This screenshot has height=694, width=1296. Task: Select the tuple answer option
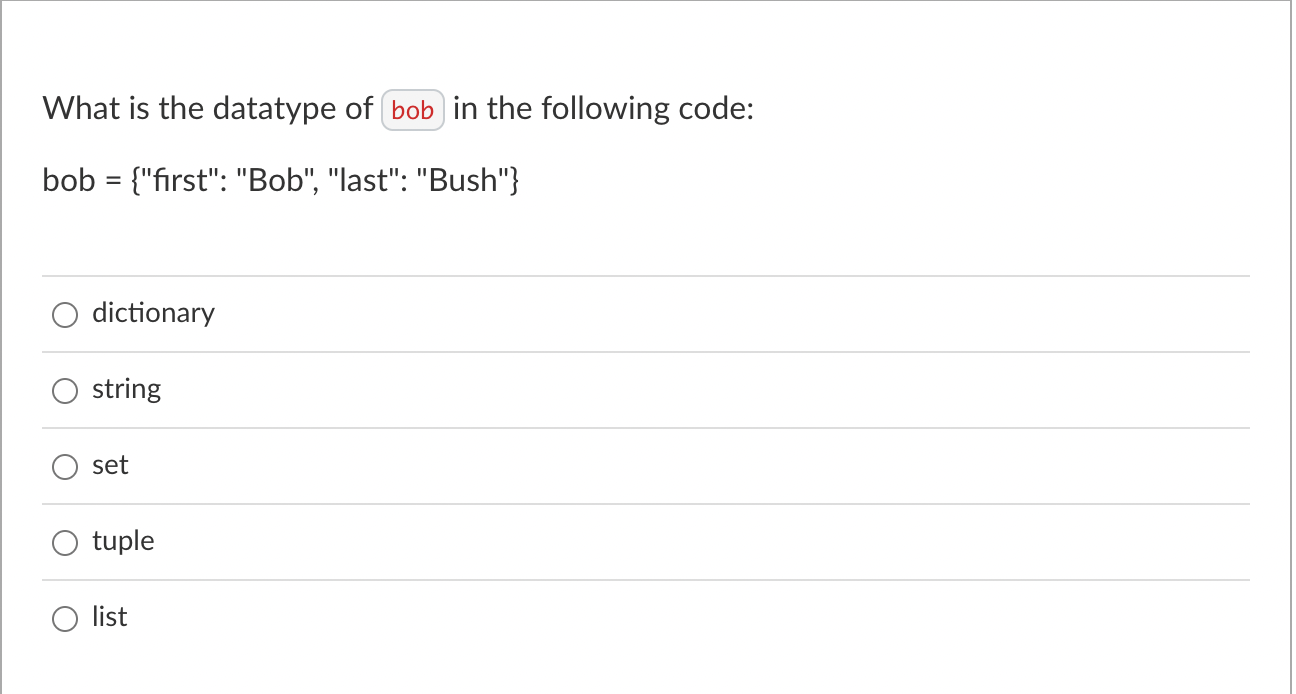tap(65, 542)
